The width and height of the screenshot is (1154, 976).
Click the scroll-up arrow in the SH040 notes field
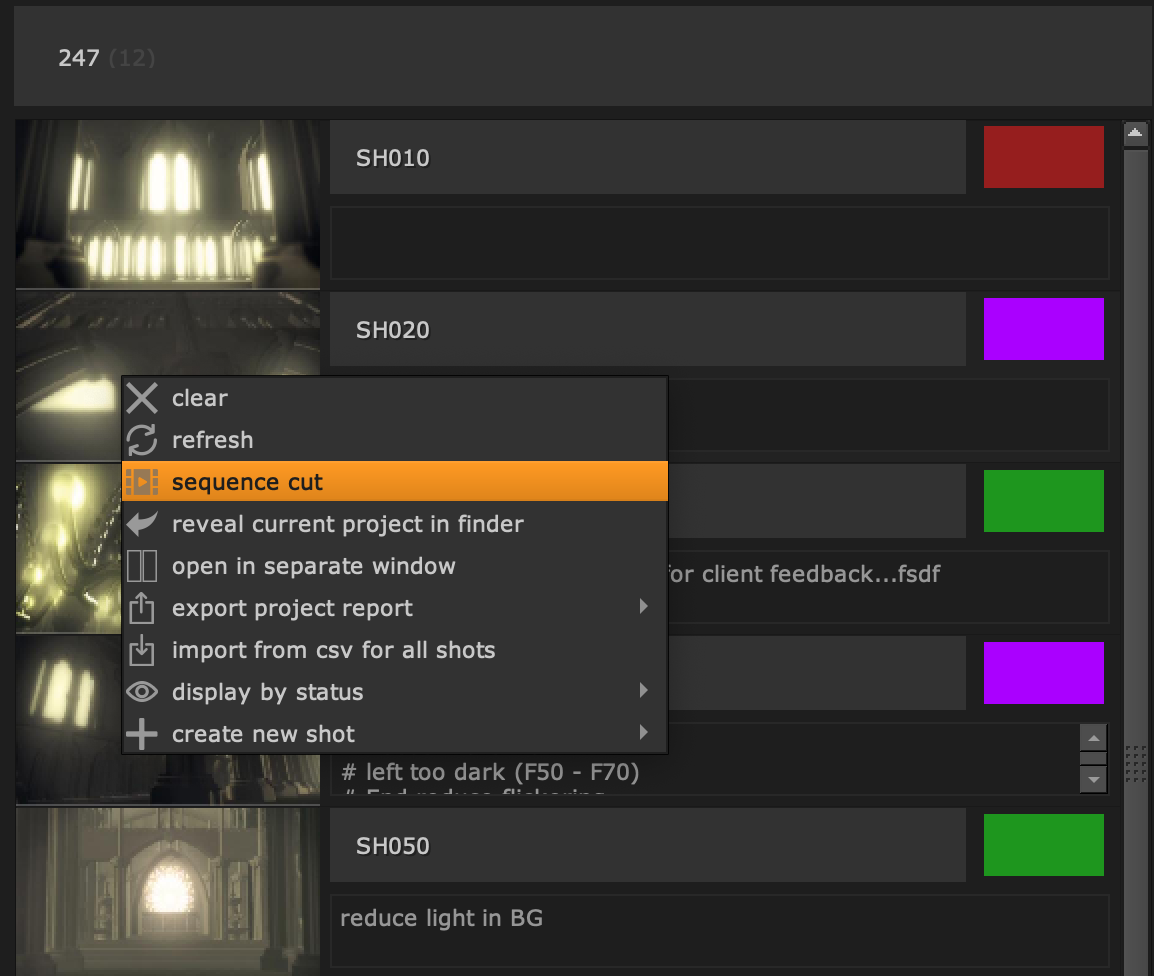1093,737
